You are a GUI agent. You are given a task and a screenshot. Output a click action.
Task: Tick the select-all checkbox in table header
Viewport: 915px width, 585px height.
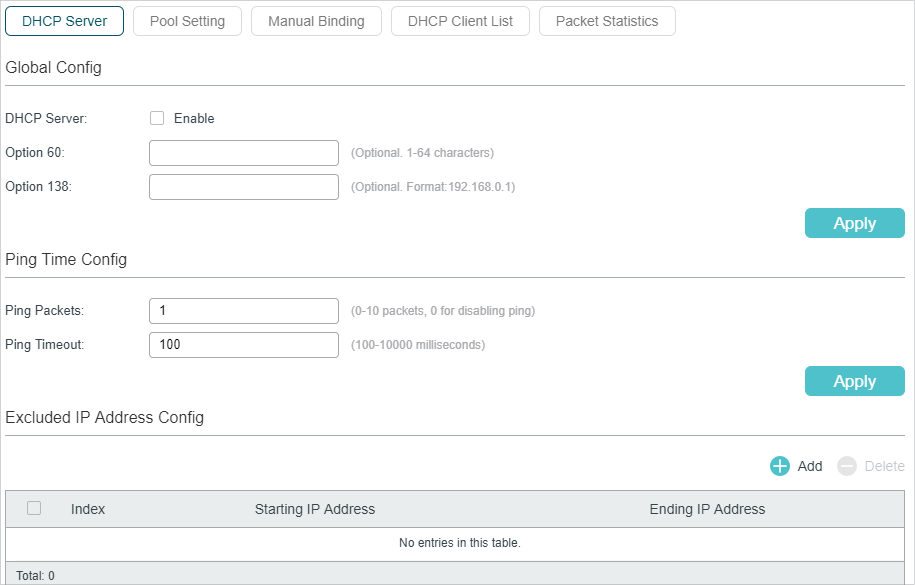tap(34, 508)
